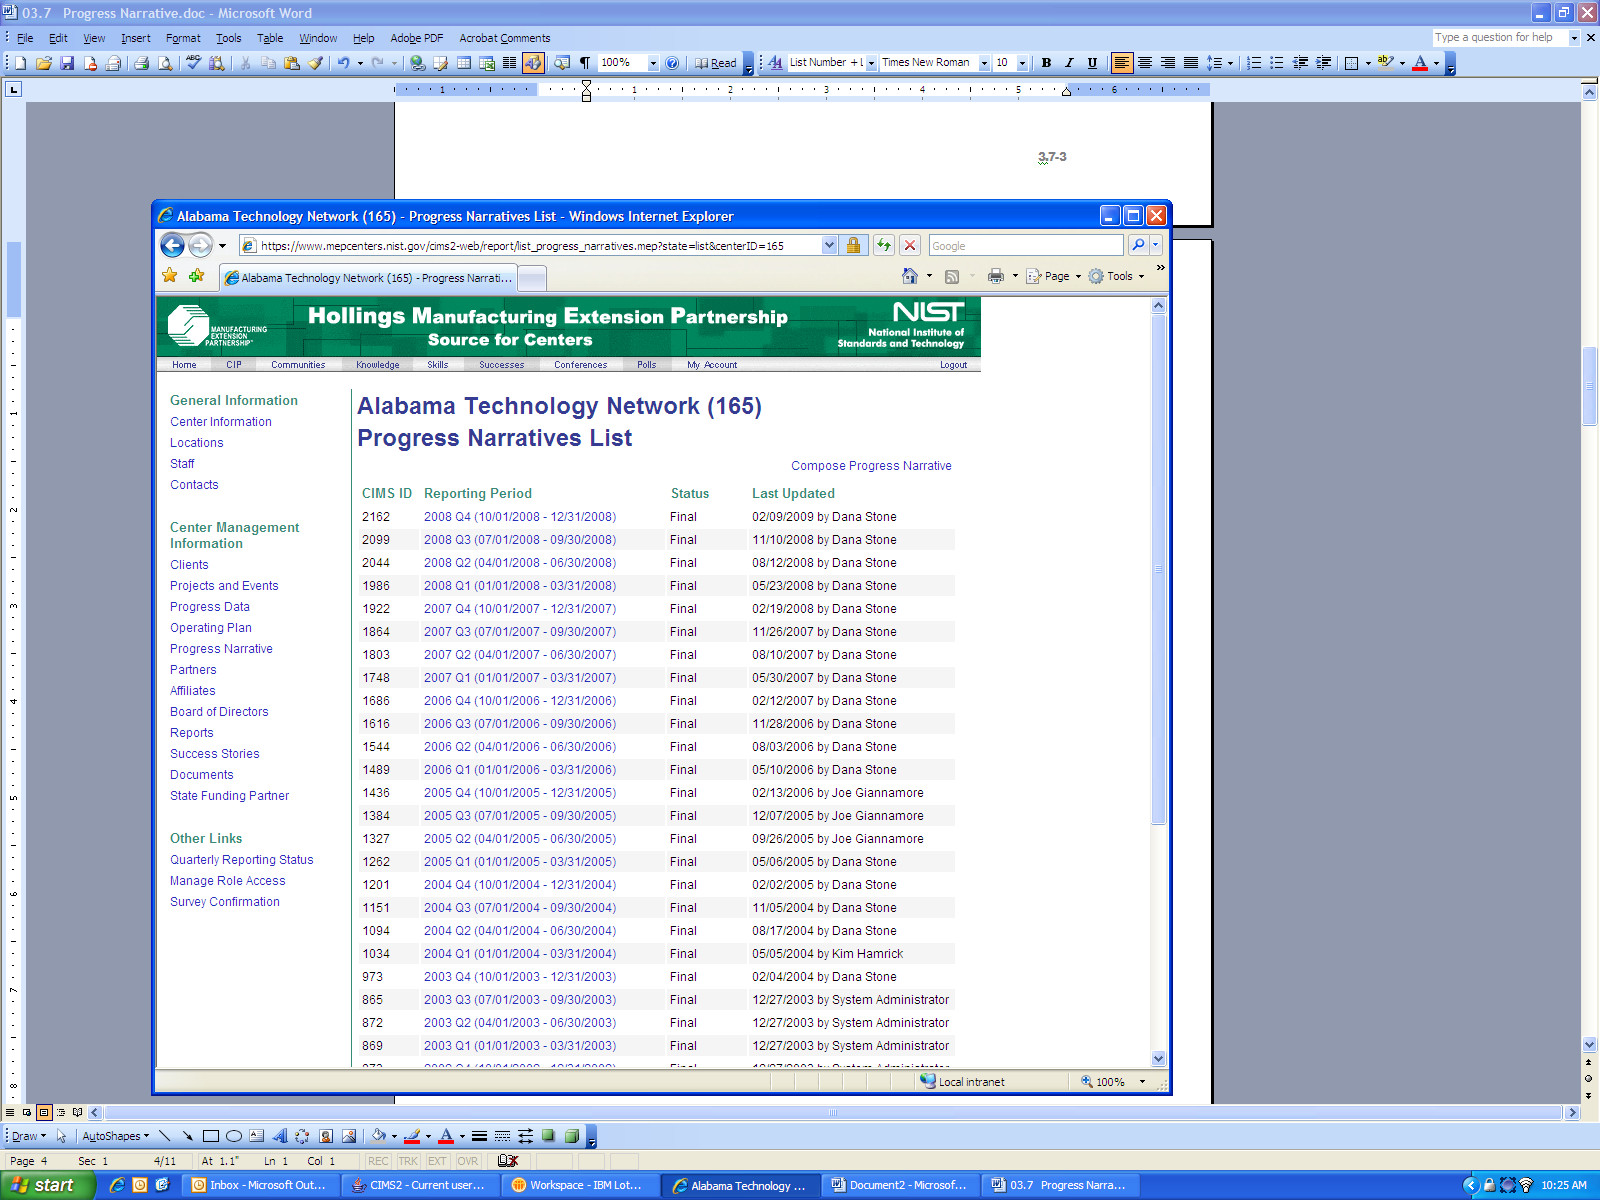Expand the line spacing options arrow

coord(1230,63)
